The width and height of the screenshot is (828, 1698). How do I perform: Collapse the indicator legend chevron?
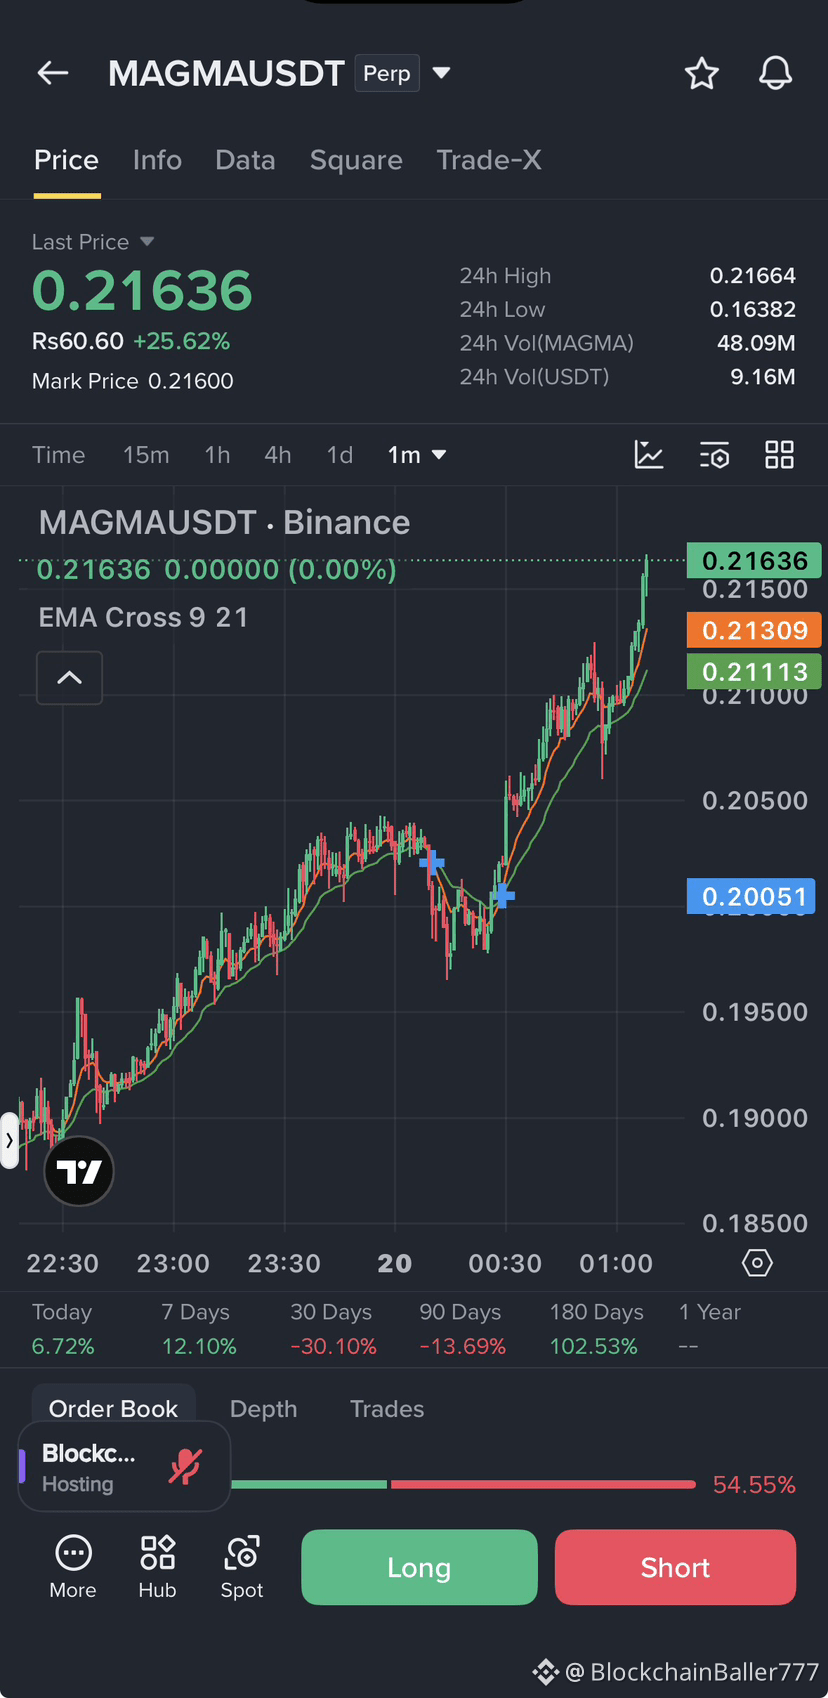coord(69,678)
